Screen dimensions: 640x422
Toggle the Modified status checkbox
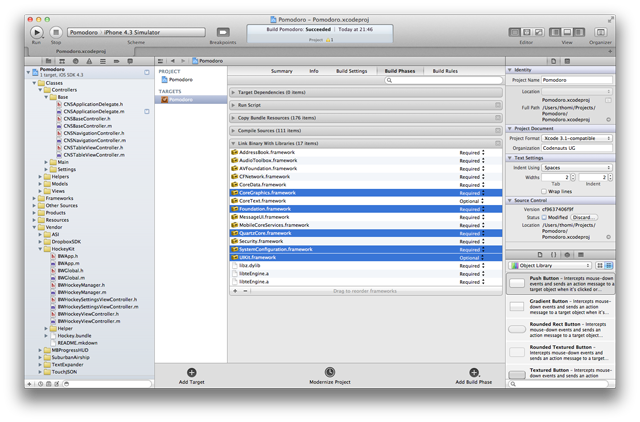tap(544, 216)
